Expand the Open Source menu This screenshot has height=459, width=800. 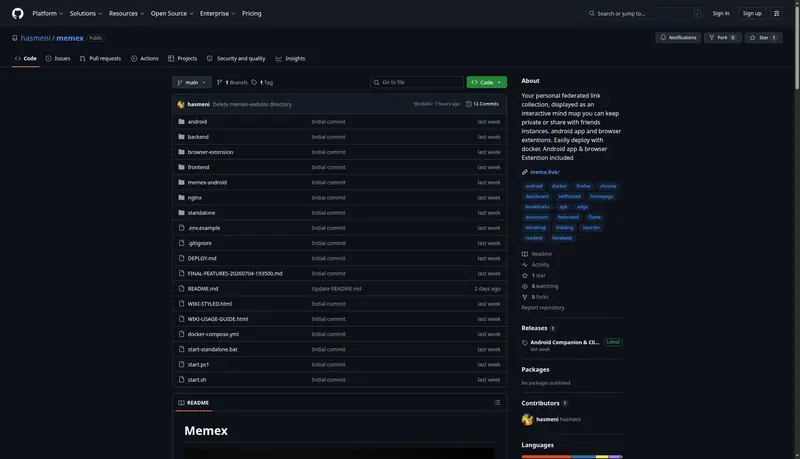pyautogui.click(x=172, y=13)
